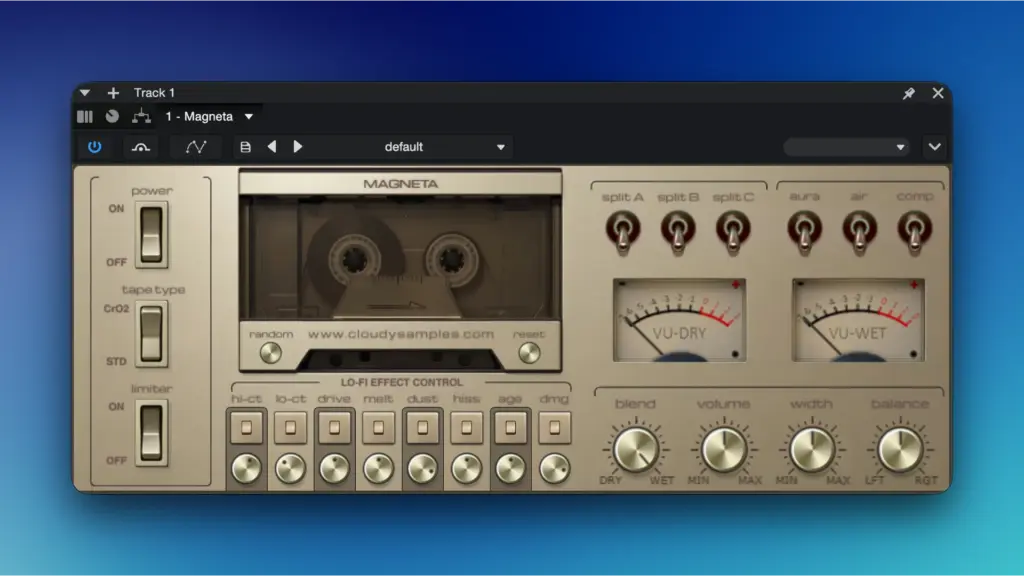Open the channel editor bars icon
Viewport: 1024px width, 576px height.
(85, 116)
